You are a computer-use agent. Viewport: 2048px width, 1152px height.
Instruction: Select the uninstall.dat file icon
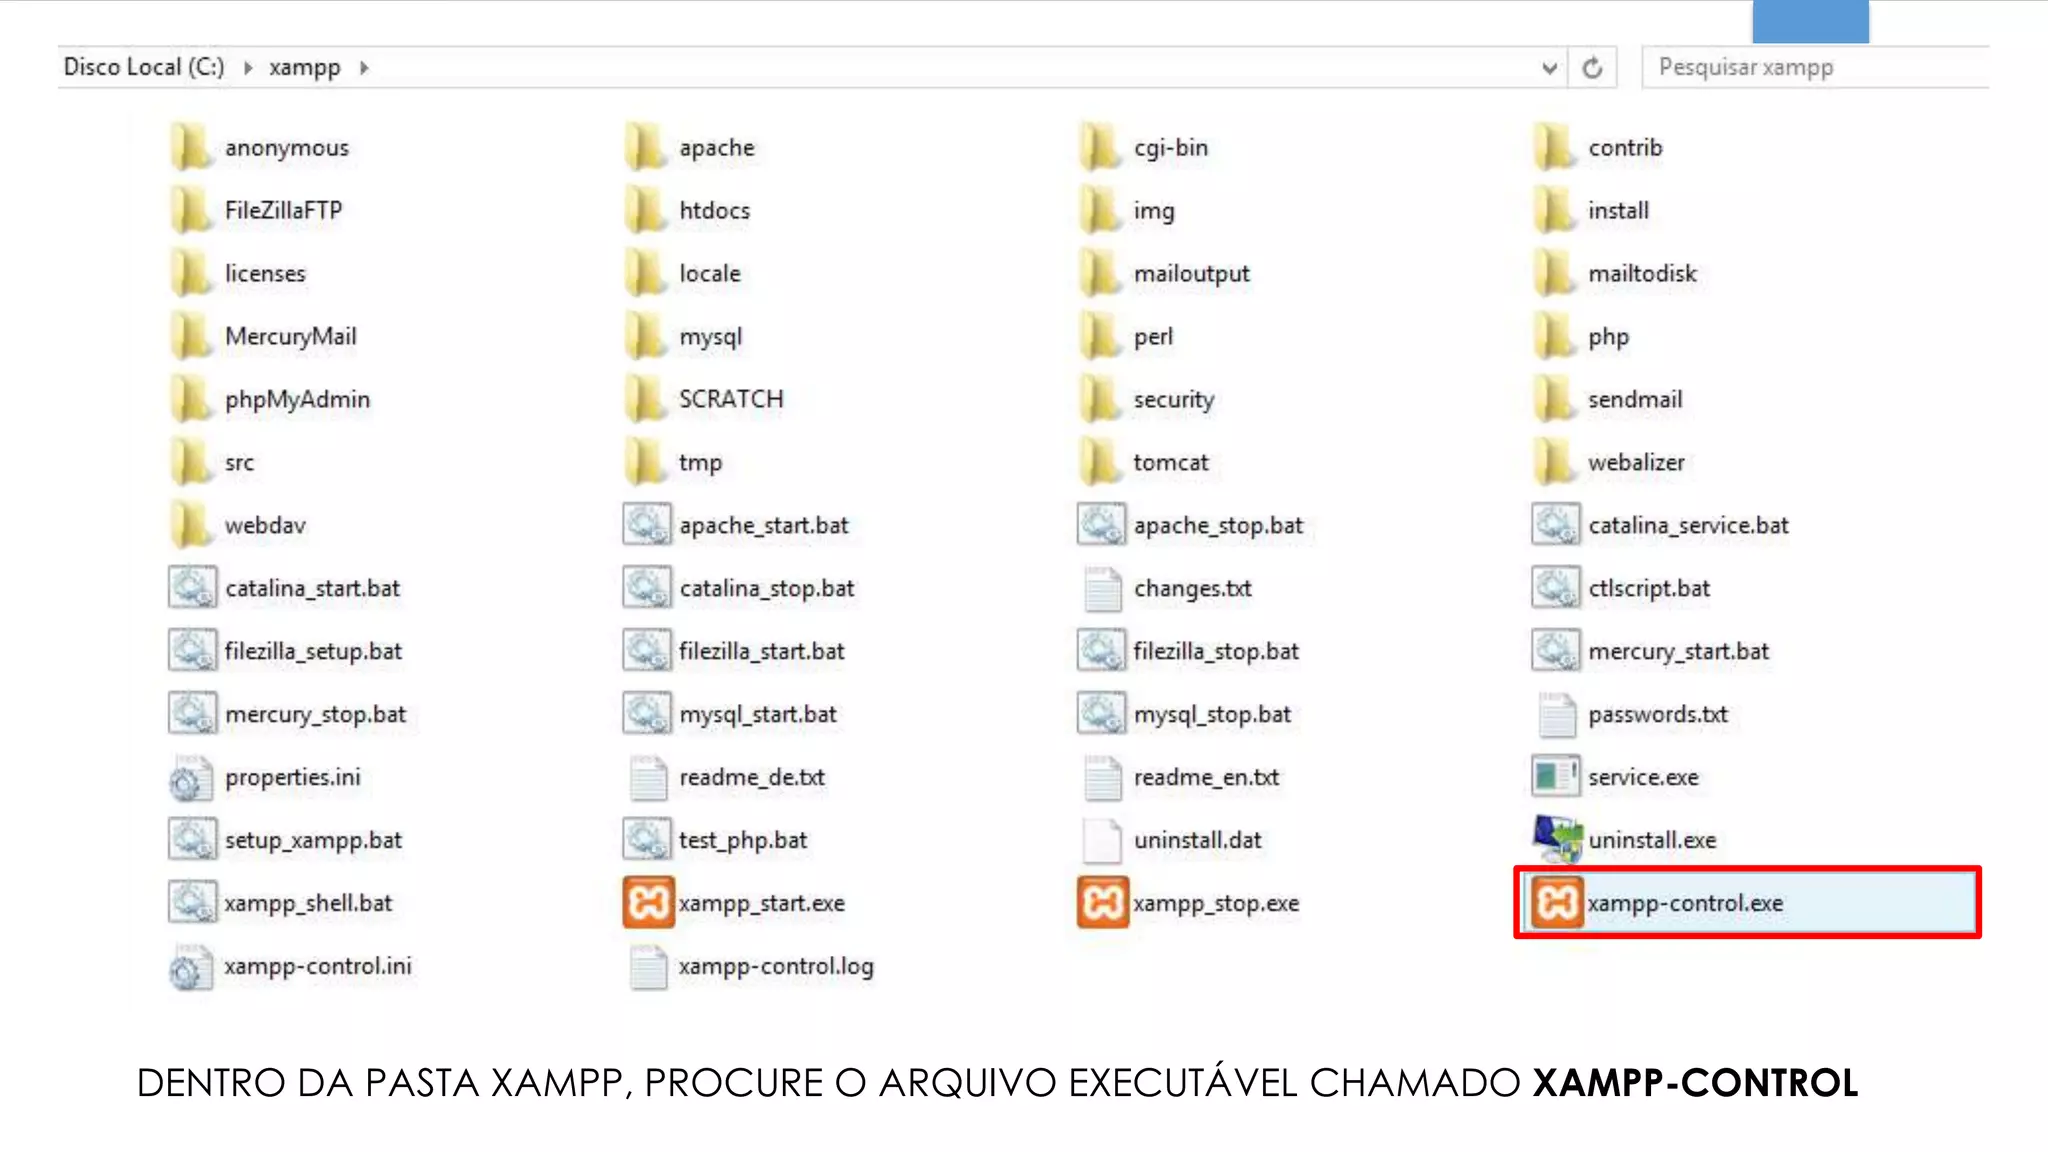1103,840
